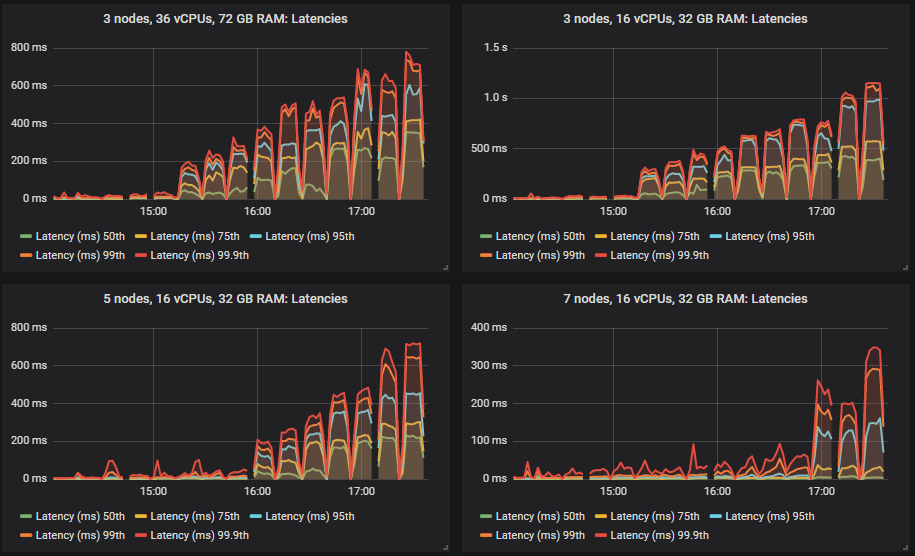The image size is (915, 556).
Task: Open the 3 nodes, 36 vCPUs panel title menu
Action: [x=225, y=19]
